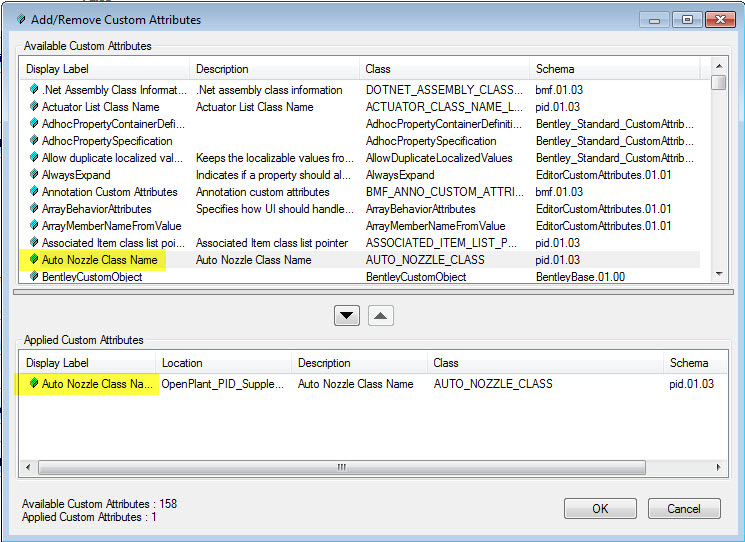745x542 pixels.
Task: Select the AlwaysExpand display label text
Action: tap(76, 175)
